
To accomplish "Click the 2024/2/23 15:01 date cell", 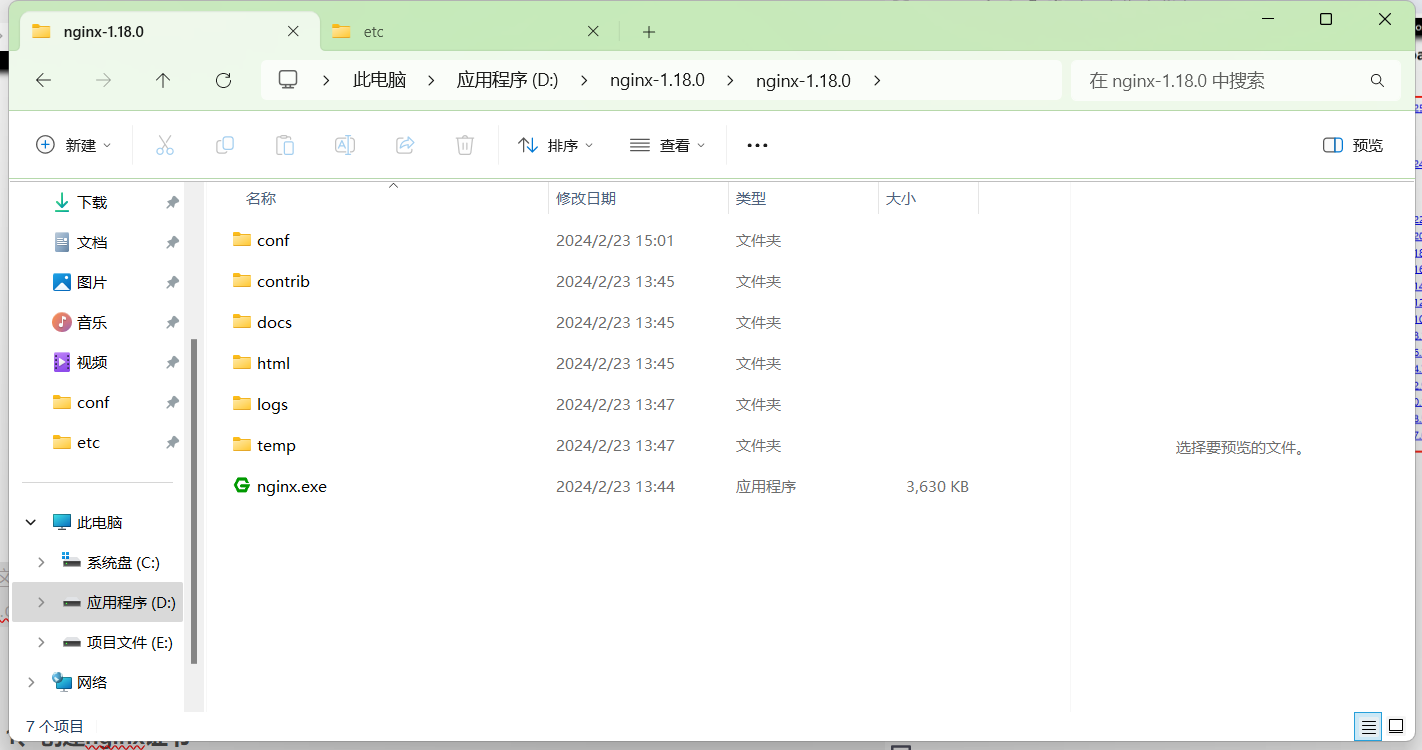I will (x=615, y=240).
